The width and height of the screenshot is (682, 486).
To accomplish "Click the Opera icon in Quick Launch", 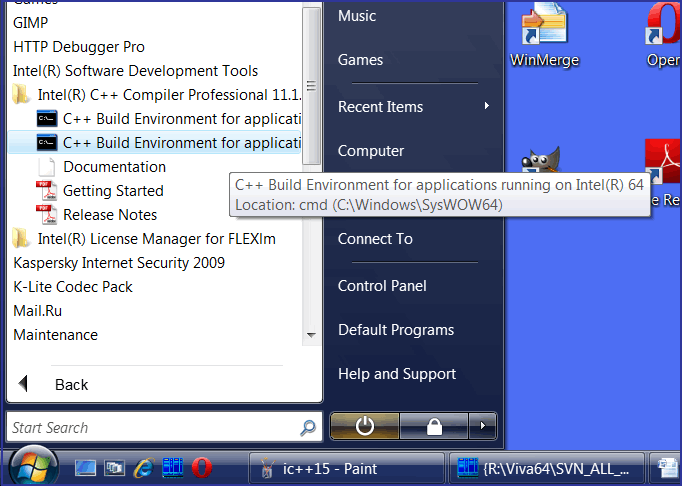I will click(201, 467).
